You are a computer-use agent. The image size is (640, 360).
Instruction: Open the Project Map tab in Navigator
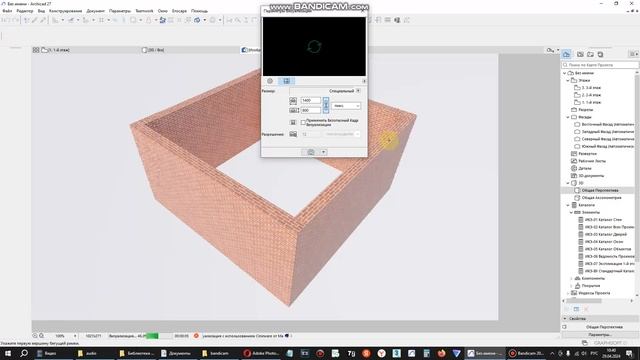567,54
